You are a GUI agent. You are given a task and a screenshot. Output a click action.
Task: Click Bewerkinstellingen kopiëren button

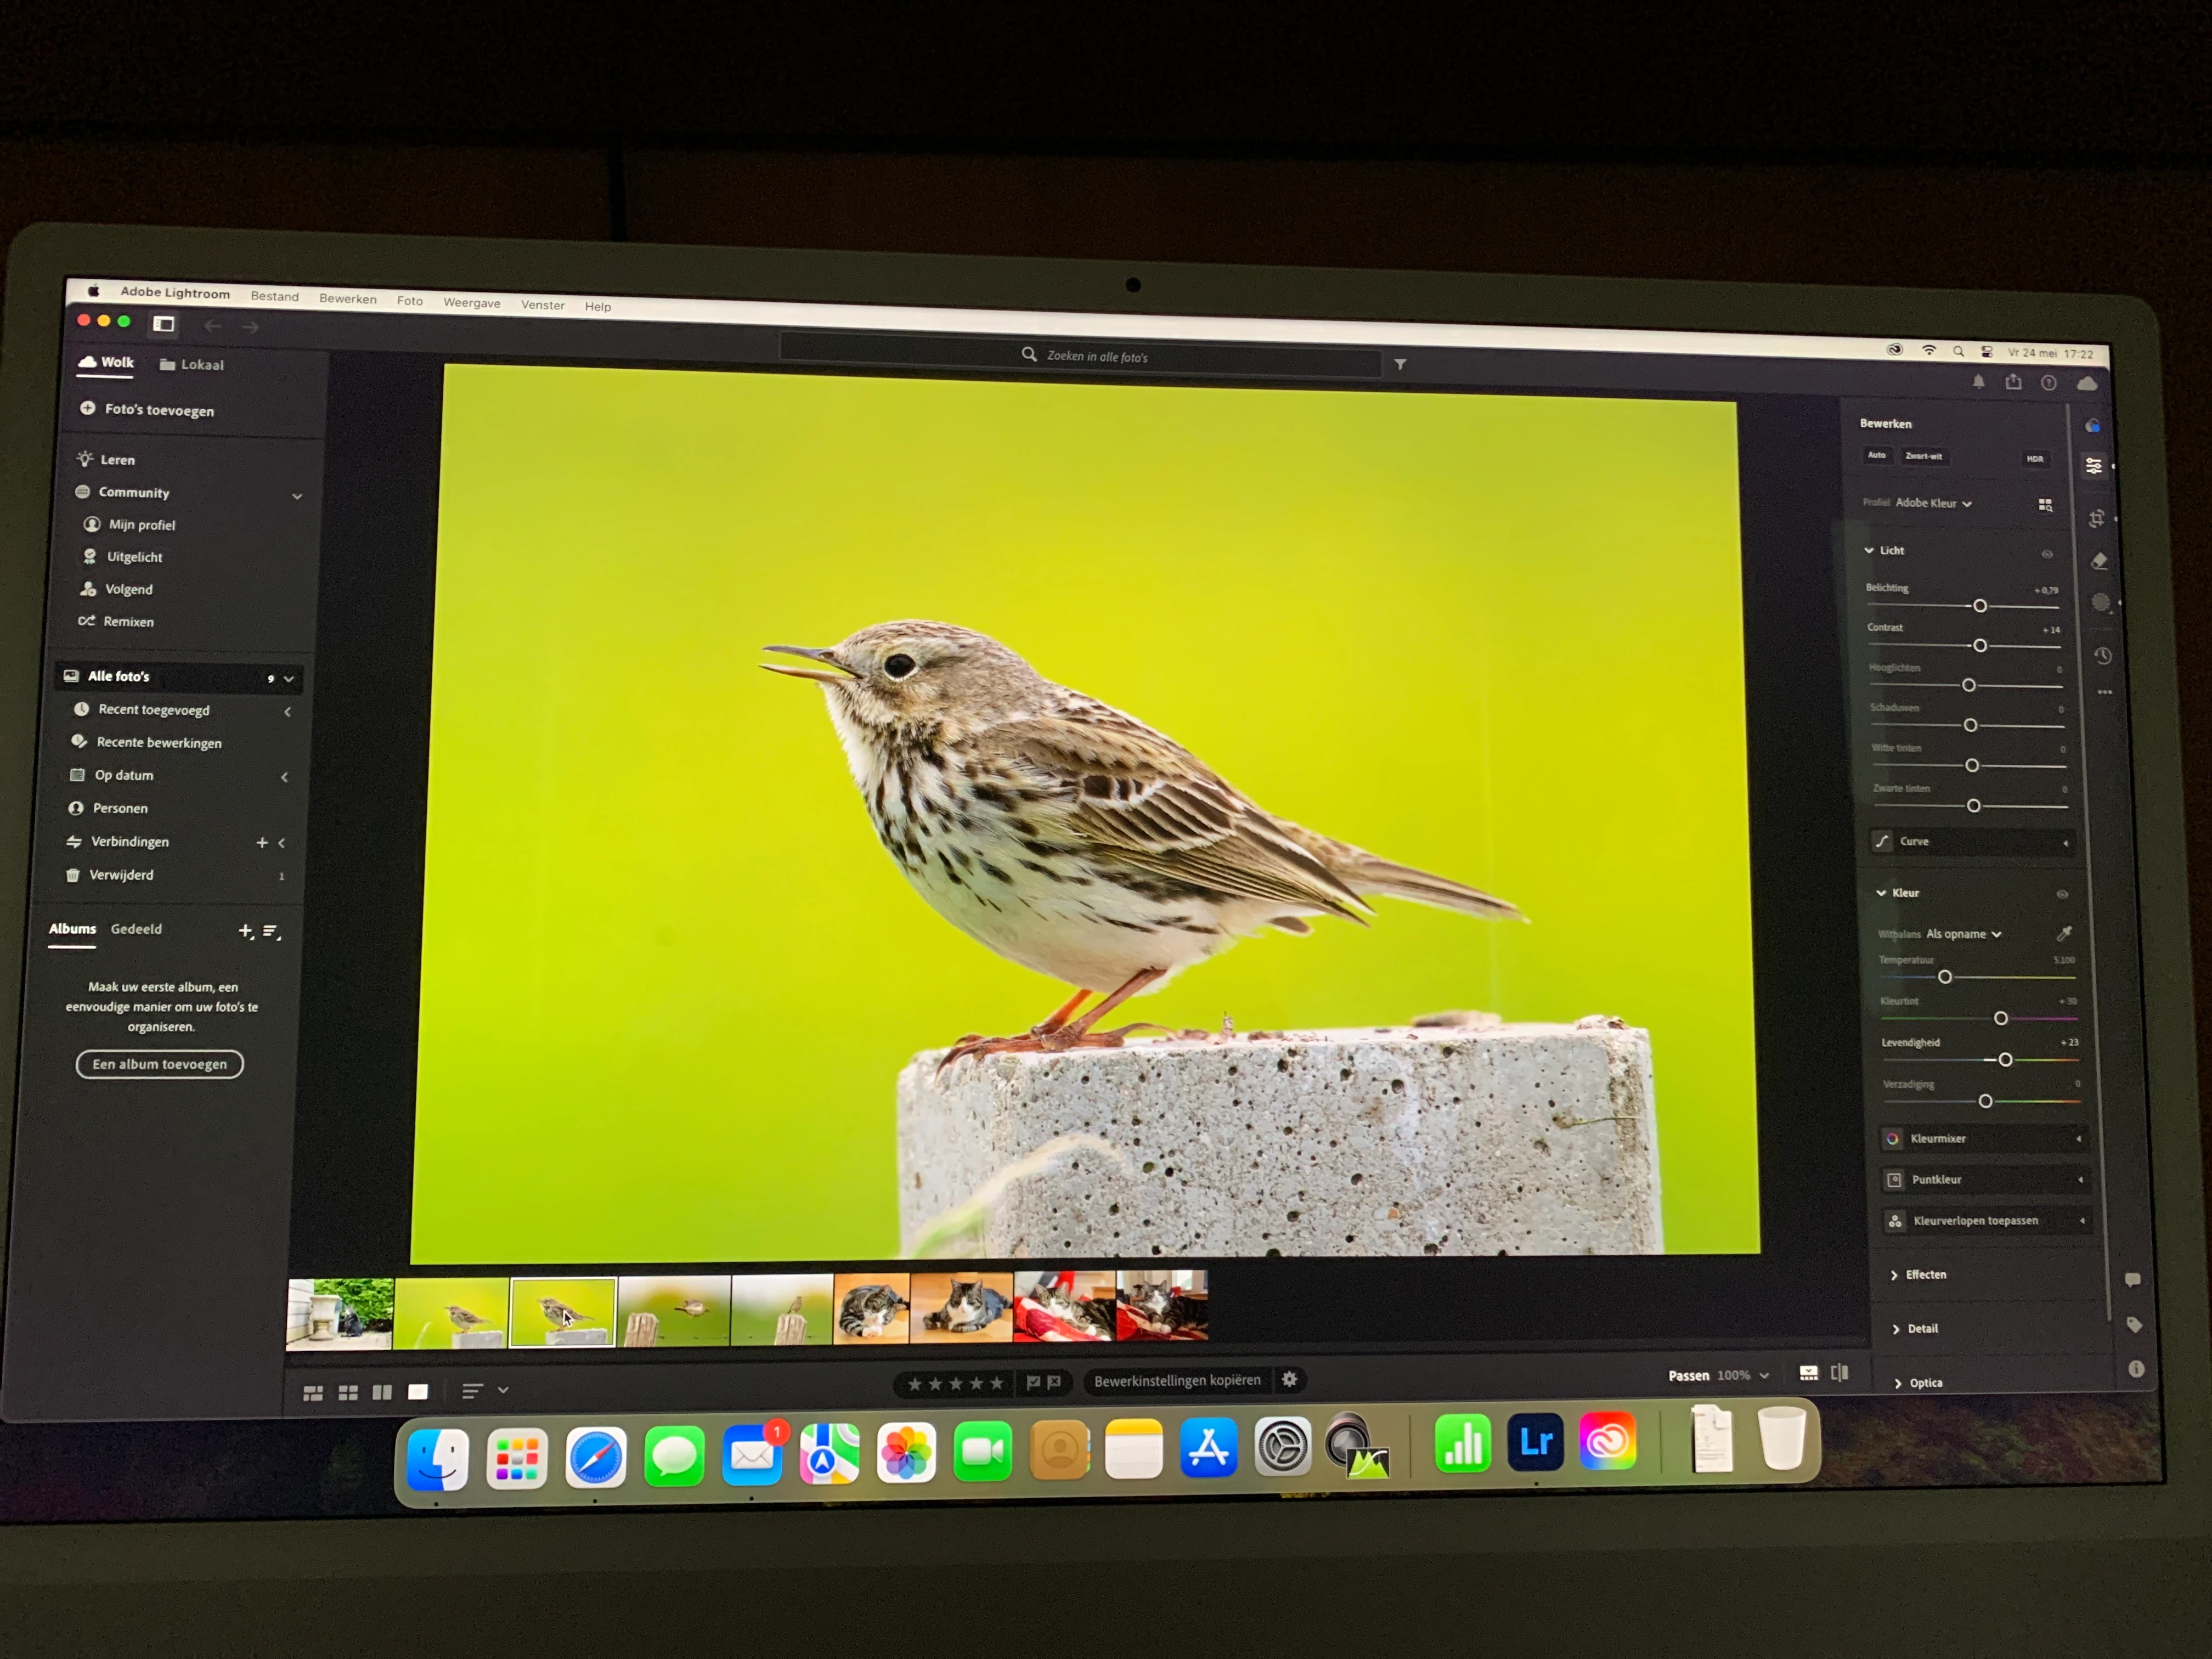pyautogui.click(x=1177, y=1380)
